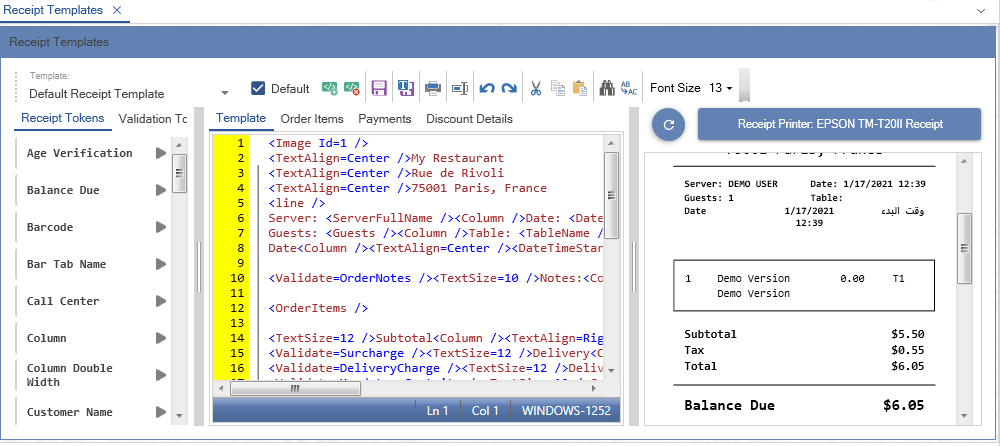Screen dimensions: 1000x446
Task: Save the receipt template
Action: coord(379,88)
